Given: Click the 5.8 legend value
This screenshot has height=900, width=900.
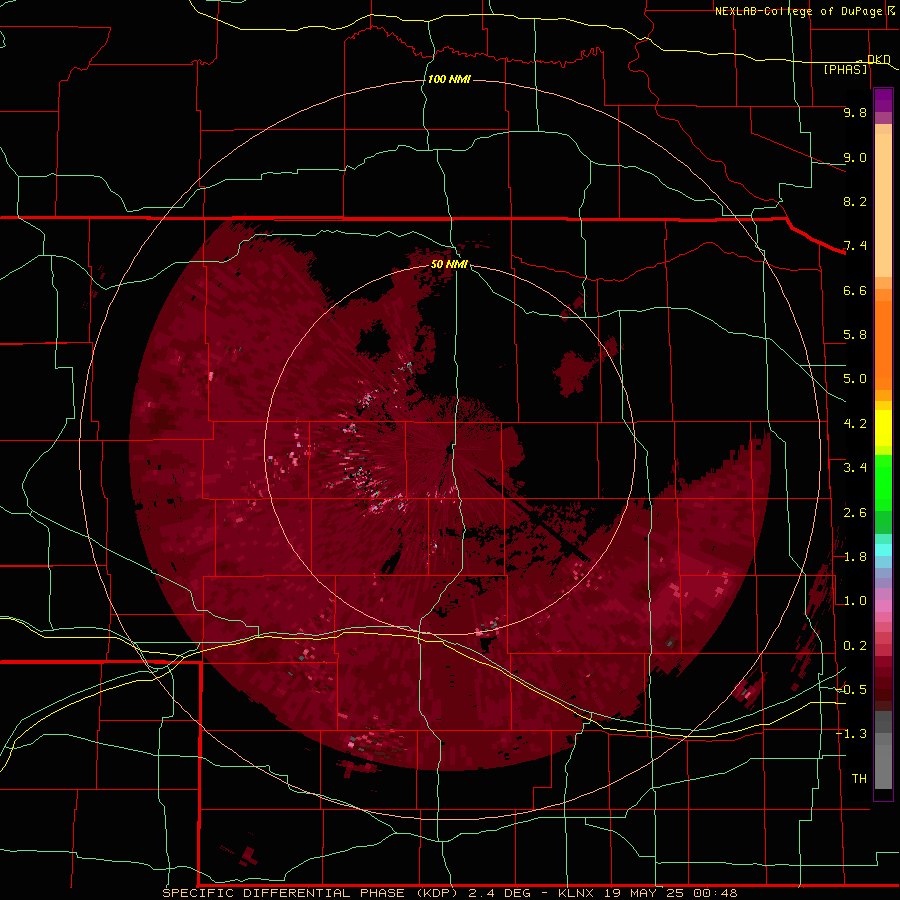Looking at the screenshot, I should 855,335.
